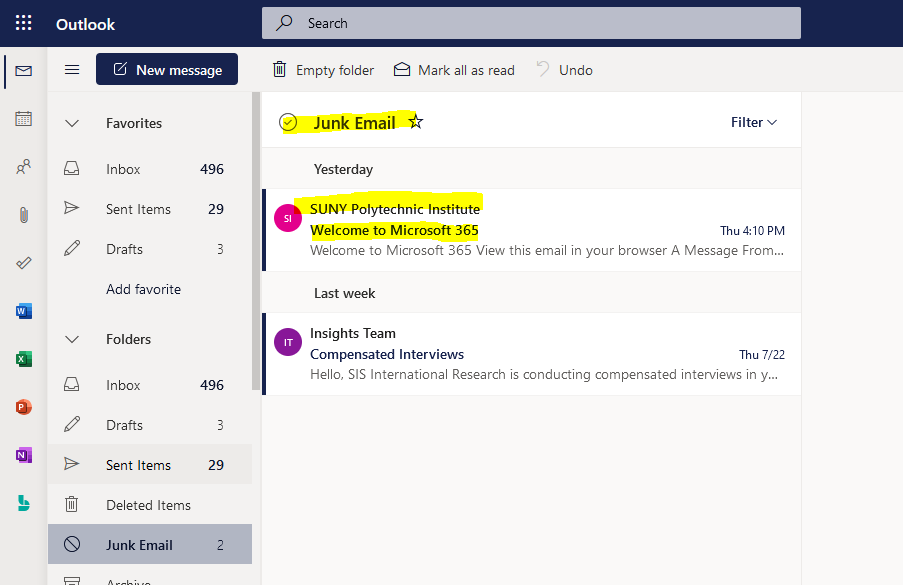Viewport: 903px width, 585px height.
Task: Open the Deleted Items folder
Action: point(150,505)
